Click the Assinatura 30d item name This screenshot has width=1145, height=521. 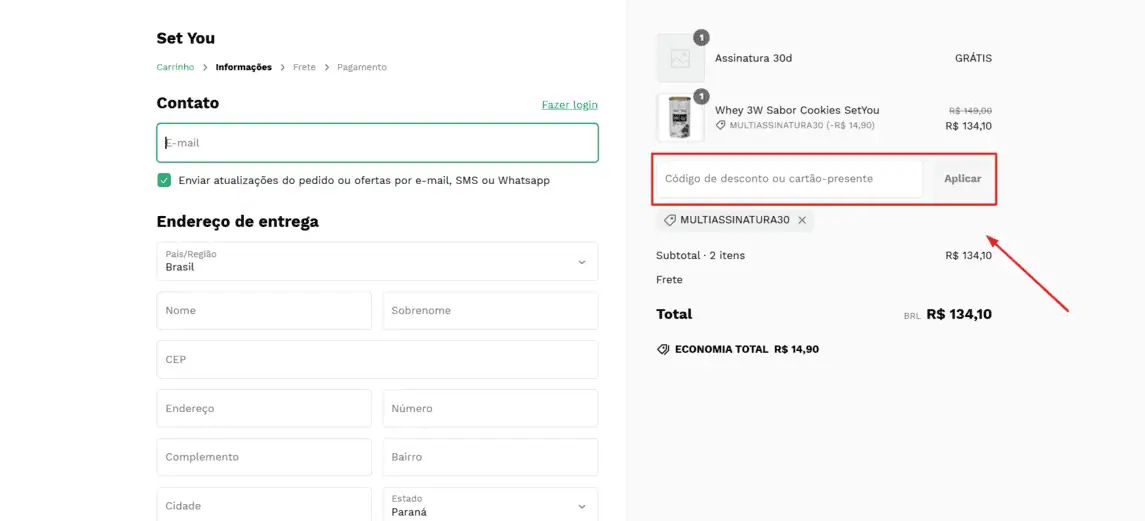pos(754,58)
